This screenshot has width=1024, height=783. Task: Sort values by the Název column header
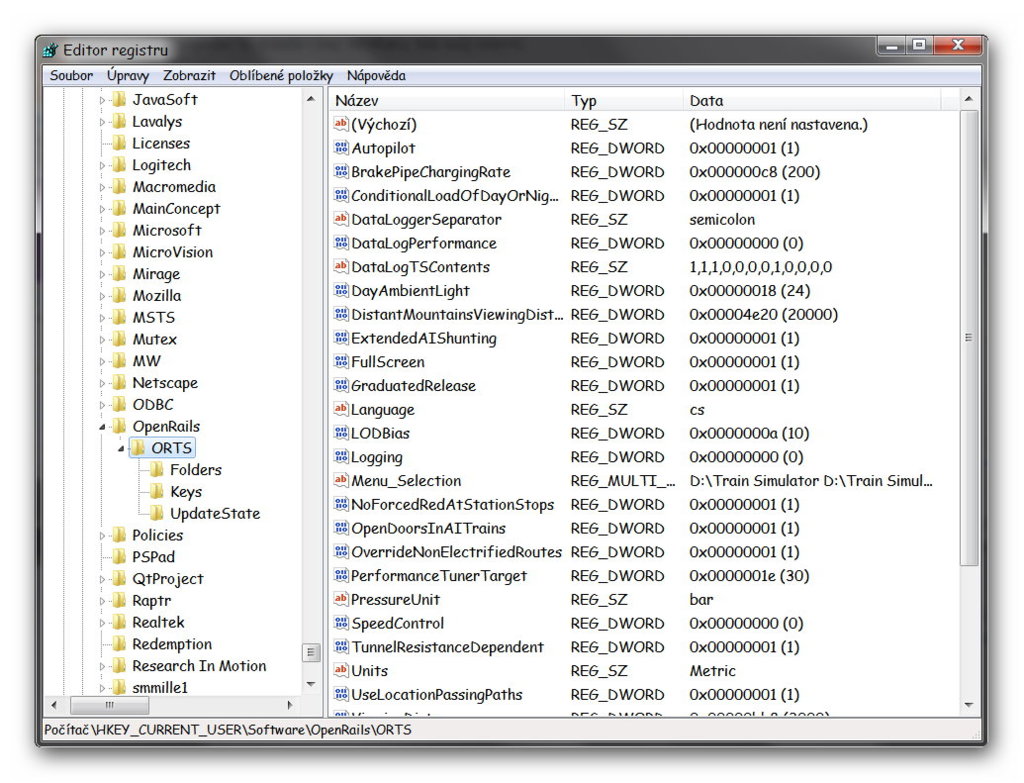coord(445,101)
